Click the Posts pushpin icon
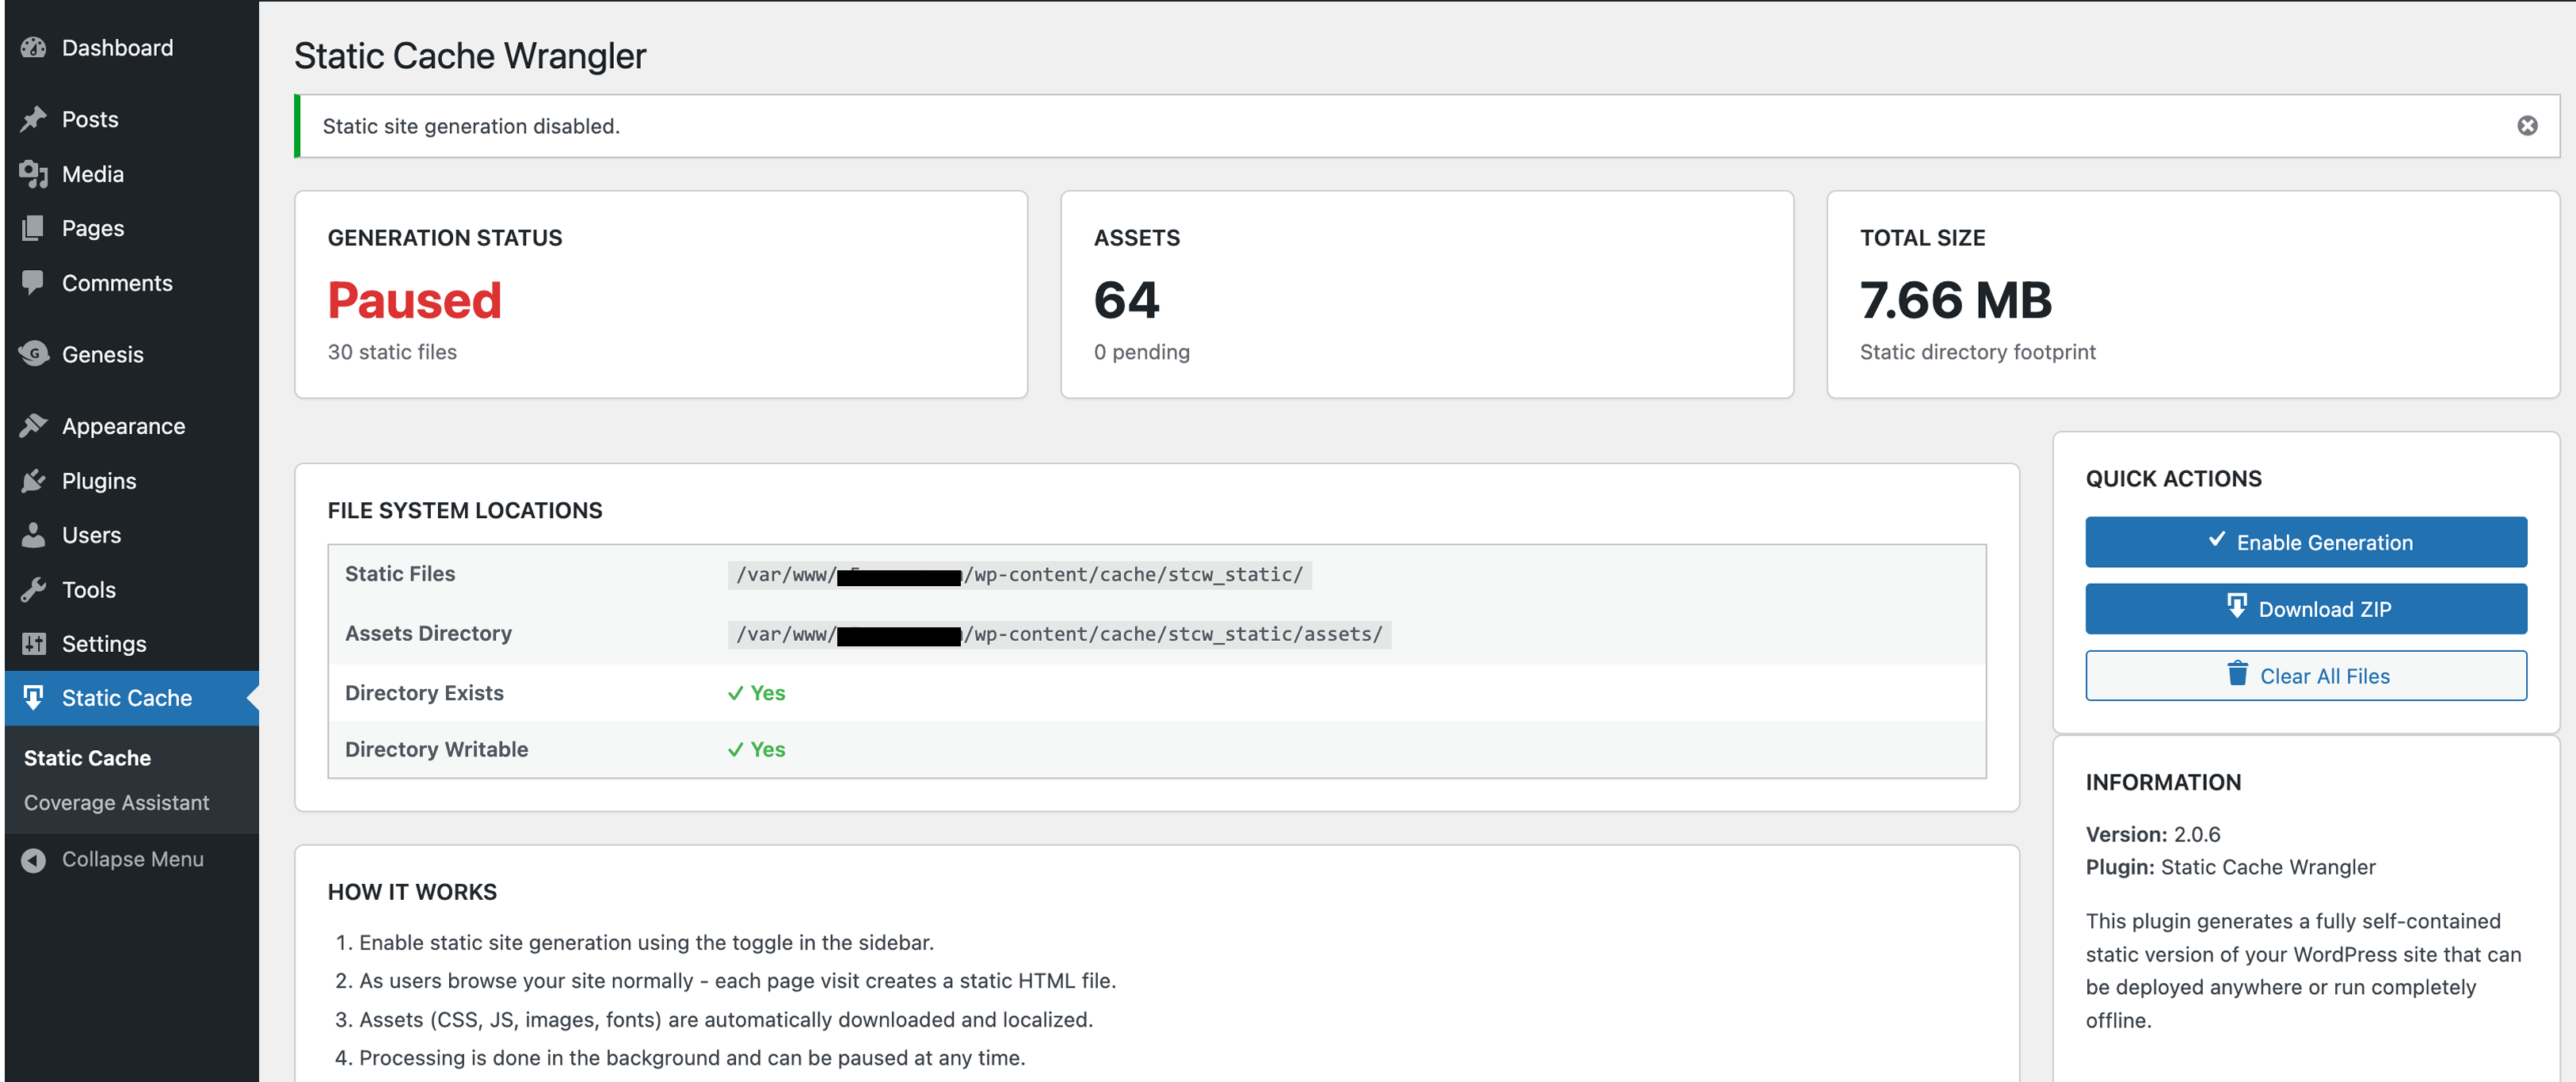 pyautogui.click(x=33, y=119)
